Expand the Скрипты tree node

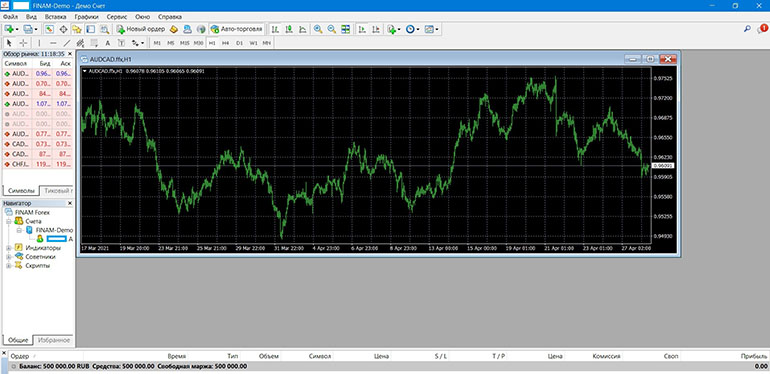click(8, 266)
